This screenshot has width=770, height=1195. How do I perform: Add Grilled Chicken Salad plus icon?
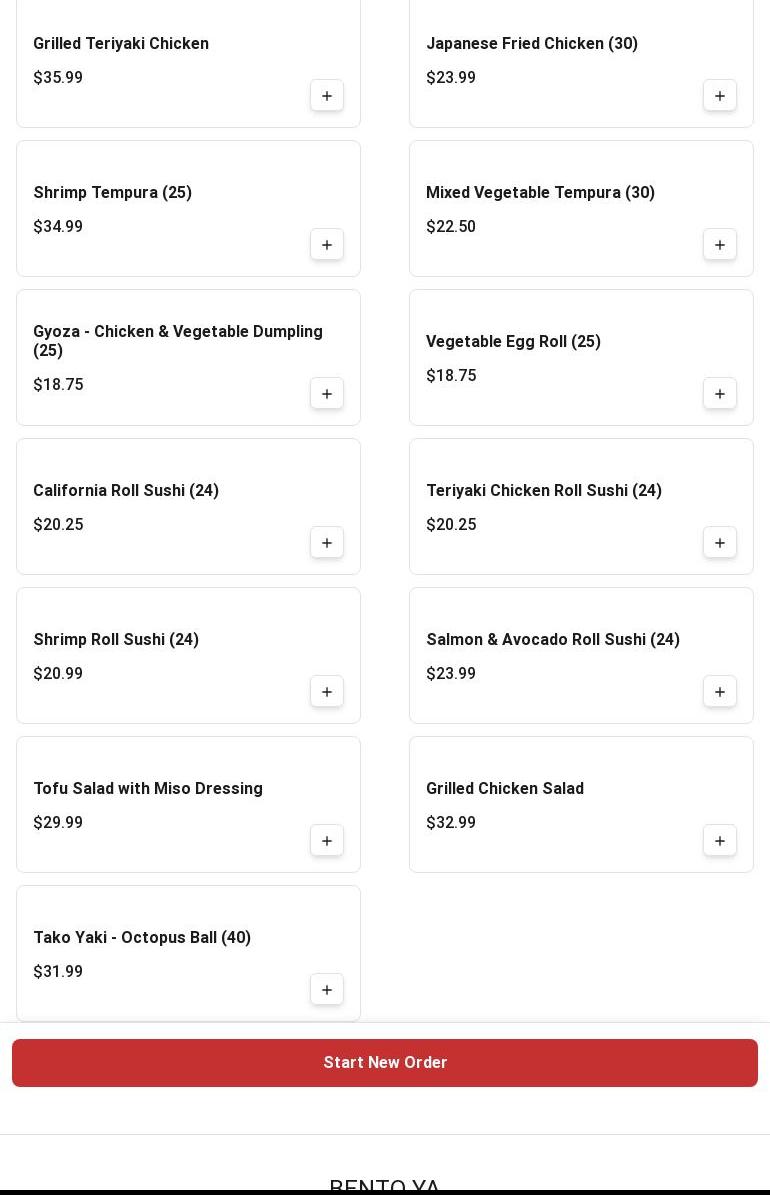coord(719,841)
